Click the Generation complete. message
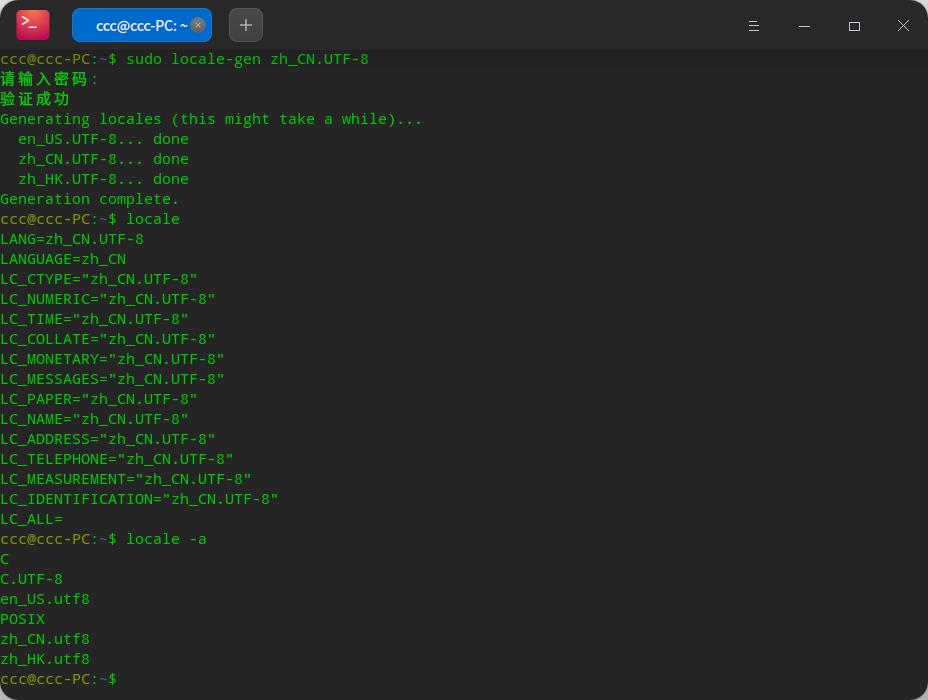Image resolution: width=928 pixels, height=700 pixels. 90,199
